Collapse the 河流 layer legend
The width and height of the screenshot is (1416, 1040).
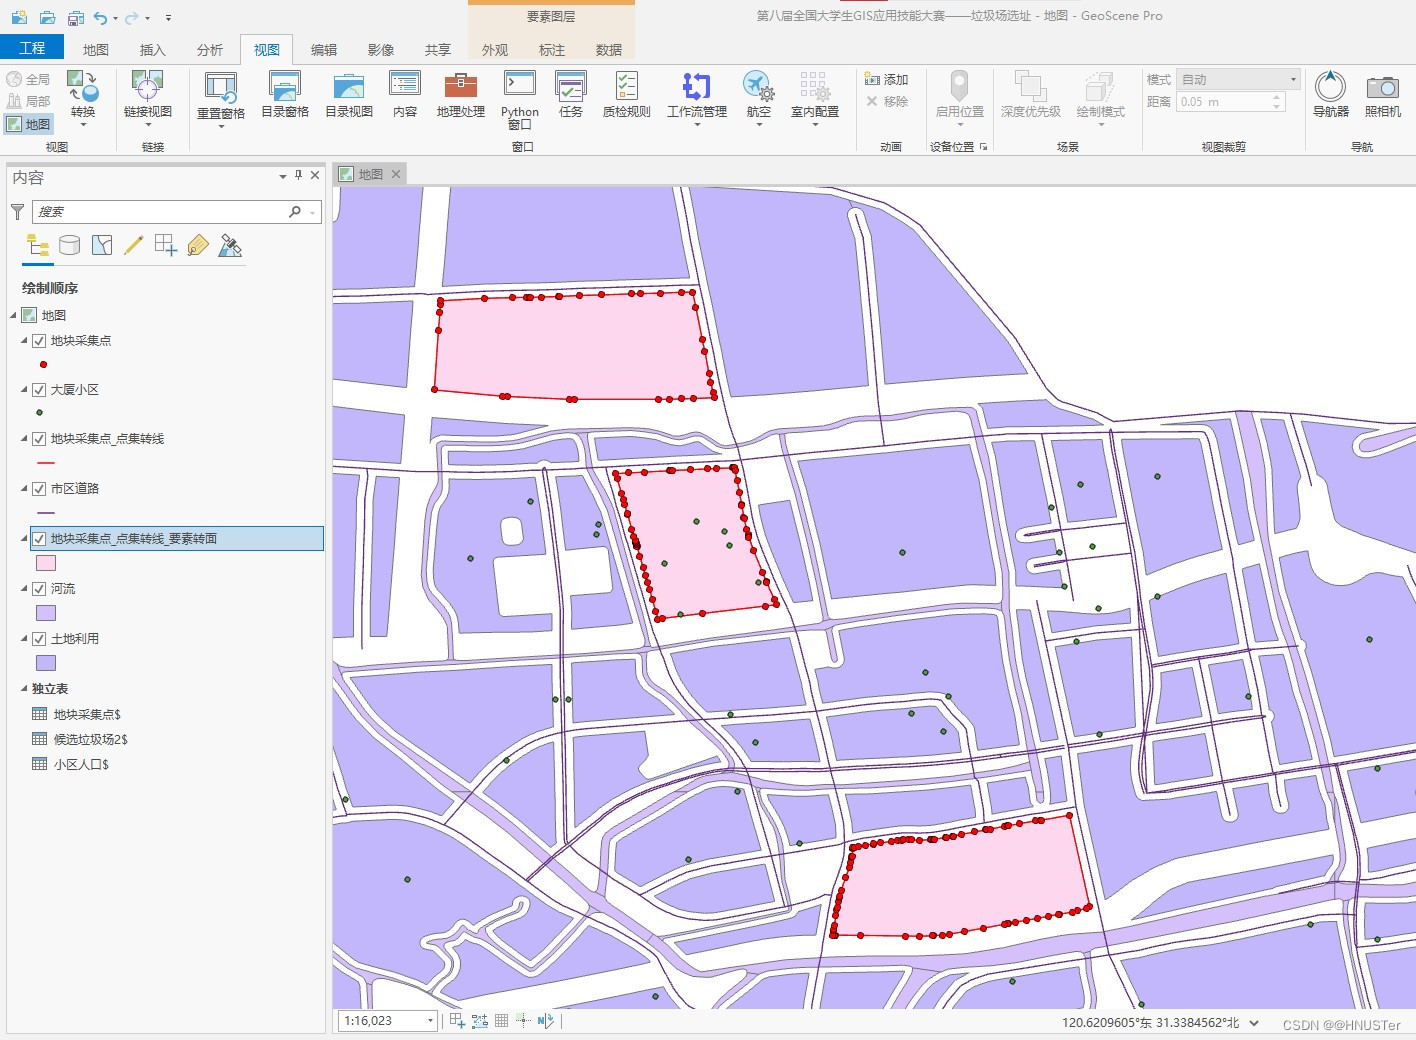point(24,589)
